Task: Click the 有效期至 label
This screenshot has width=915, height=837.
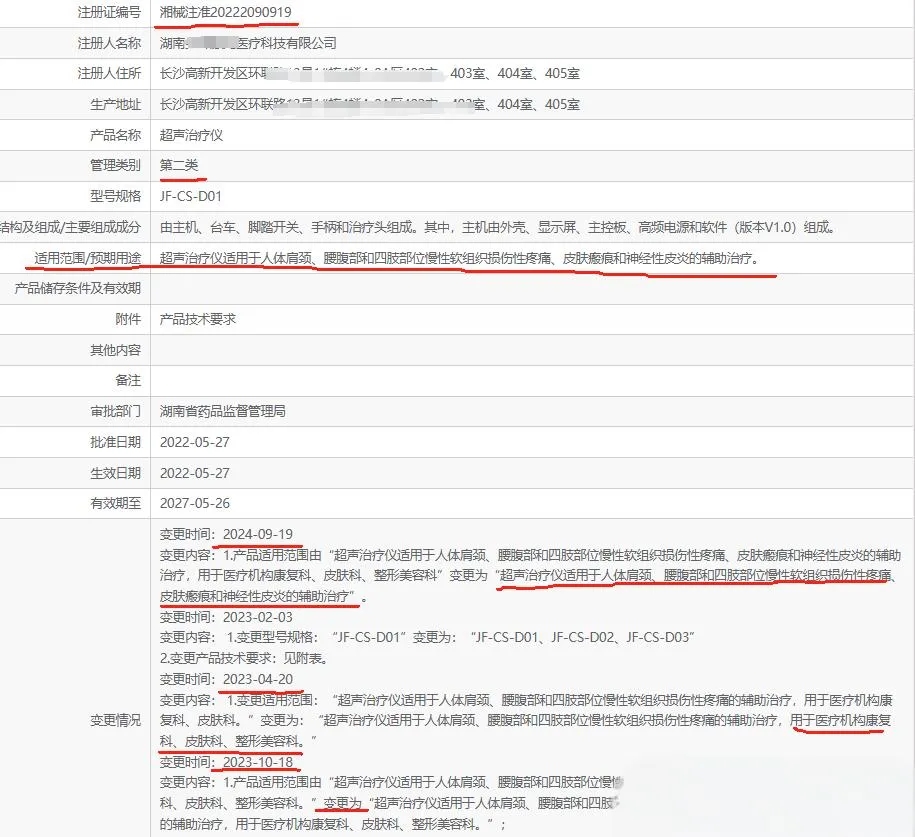Action: pyautogui.click(x=116, y=503)
